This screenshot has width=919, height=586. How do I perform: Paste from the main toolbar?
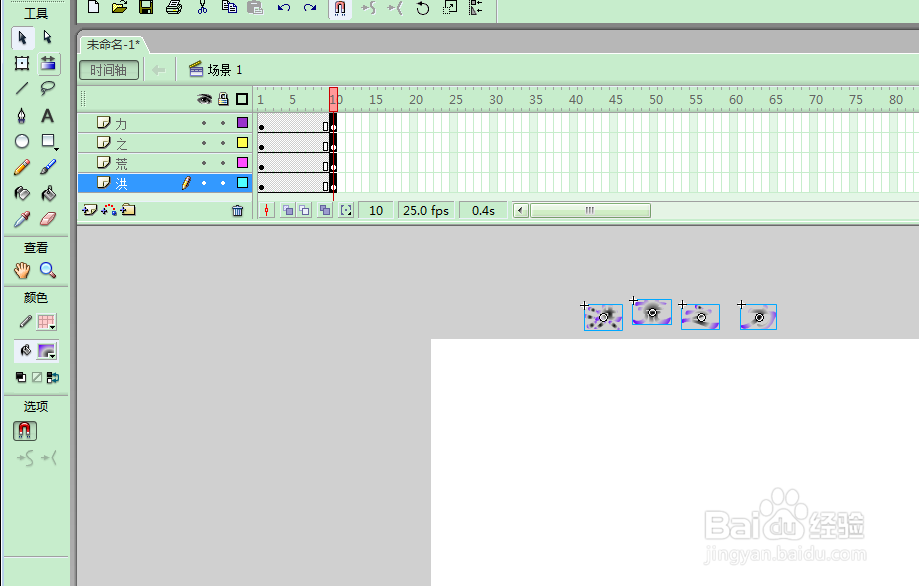coord(255,8)
